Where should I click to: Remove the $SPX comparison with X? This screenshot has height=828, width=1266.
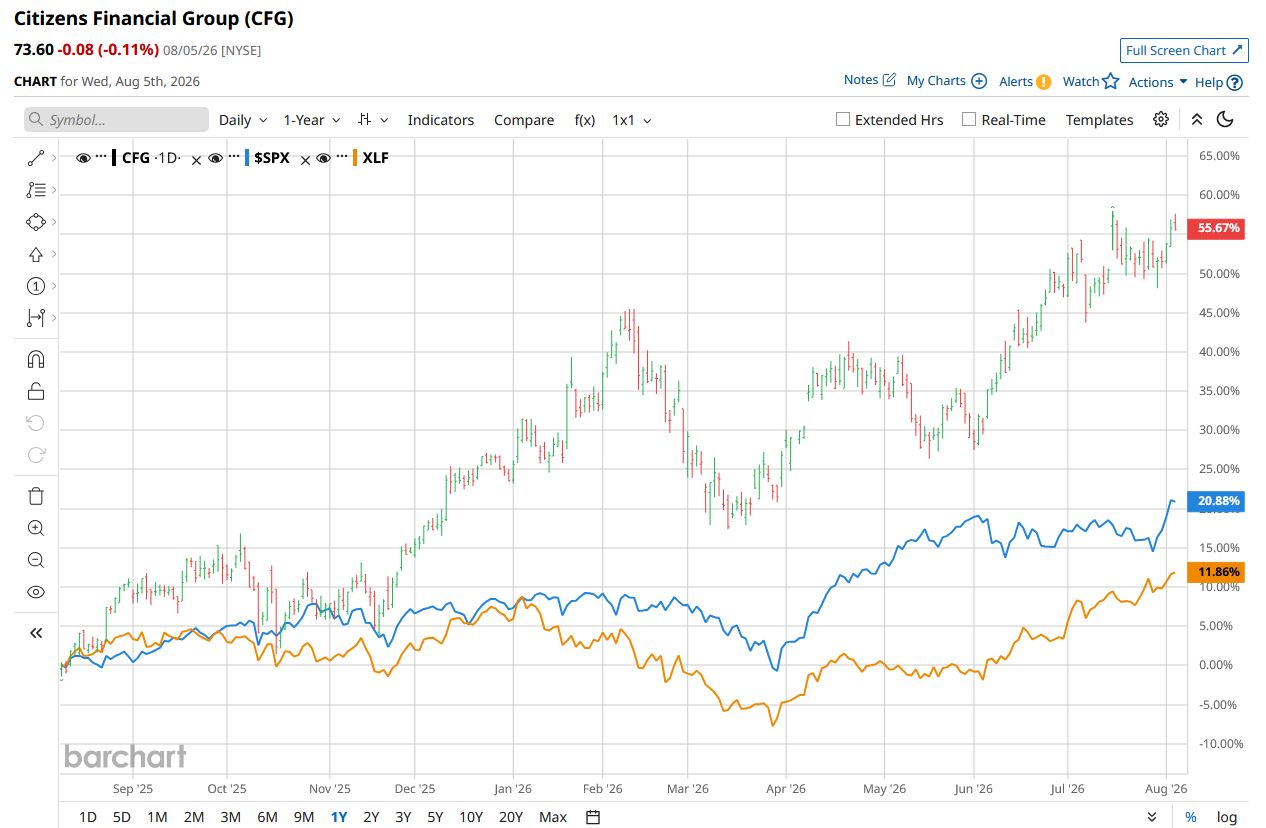196,159
